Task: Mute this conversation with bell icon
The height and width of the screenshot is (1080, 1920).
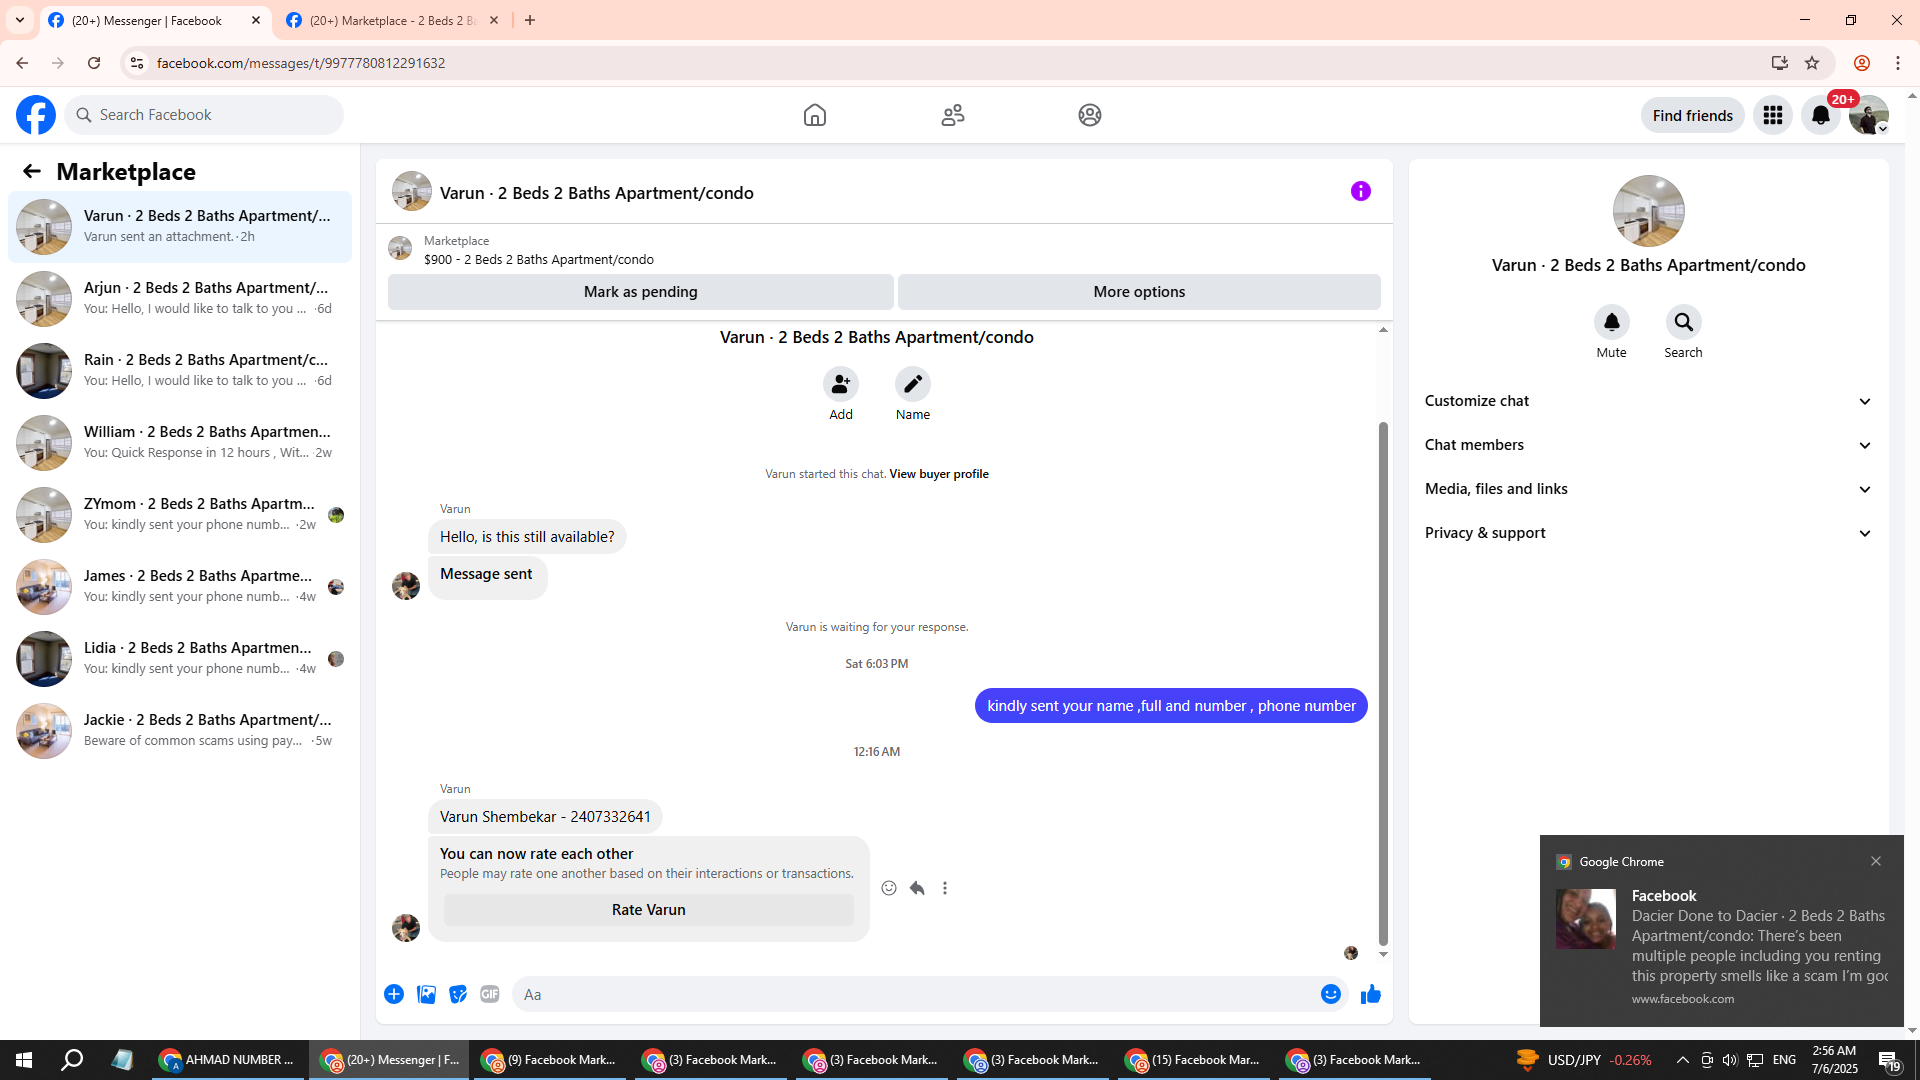Action: tap(1611, 322)
